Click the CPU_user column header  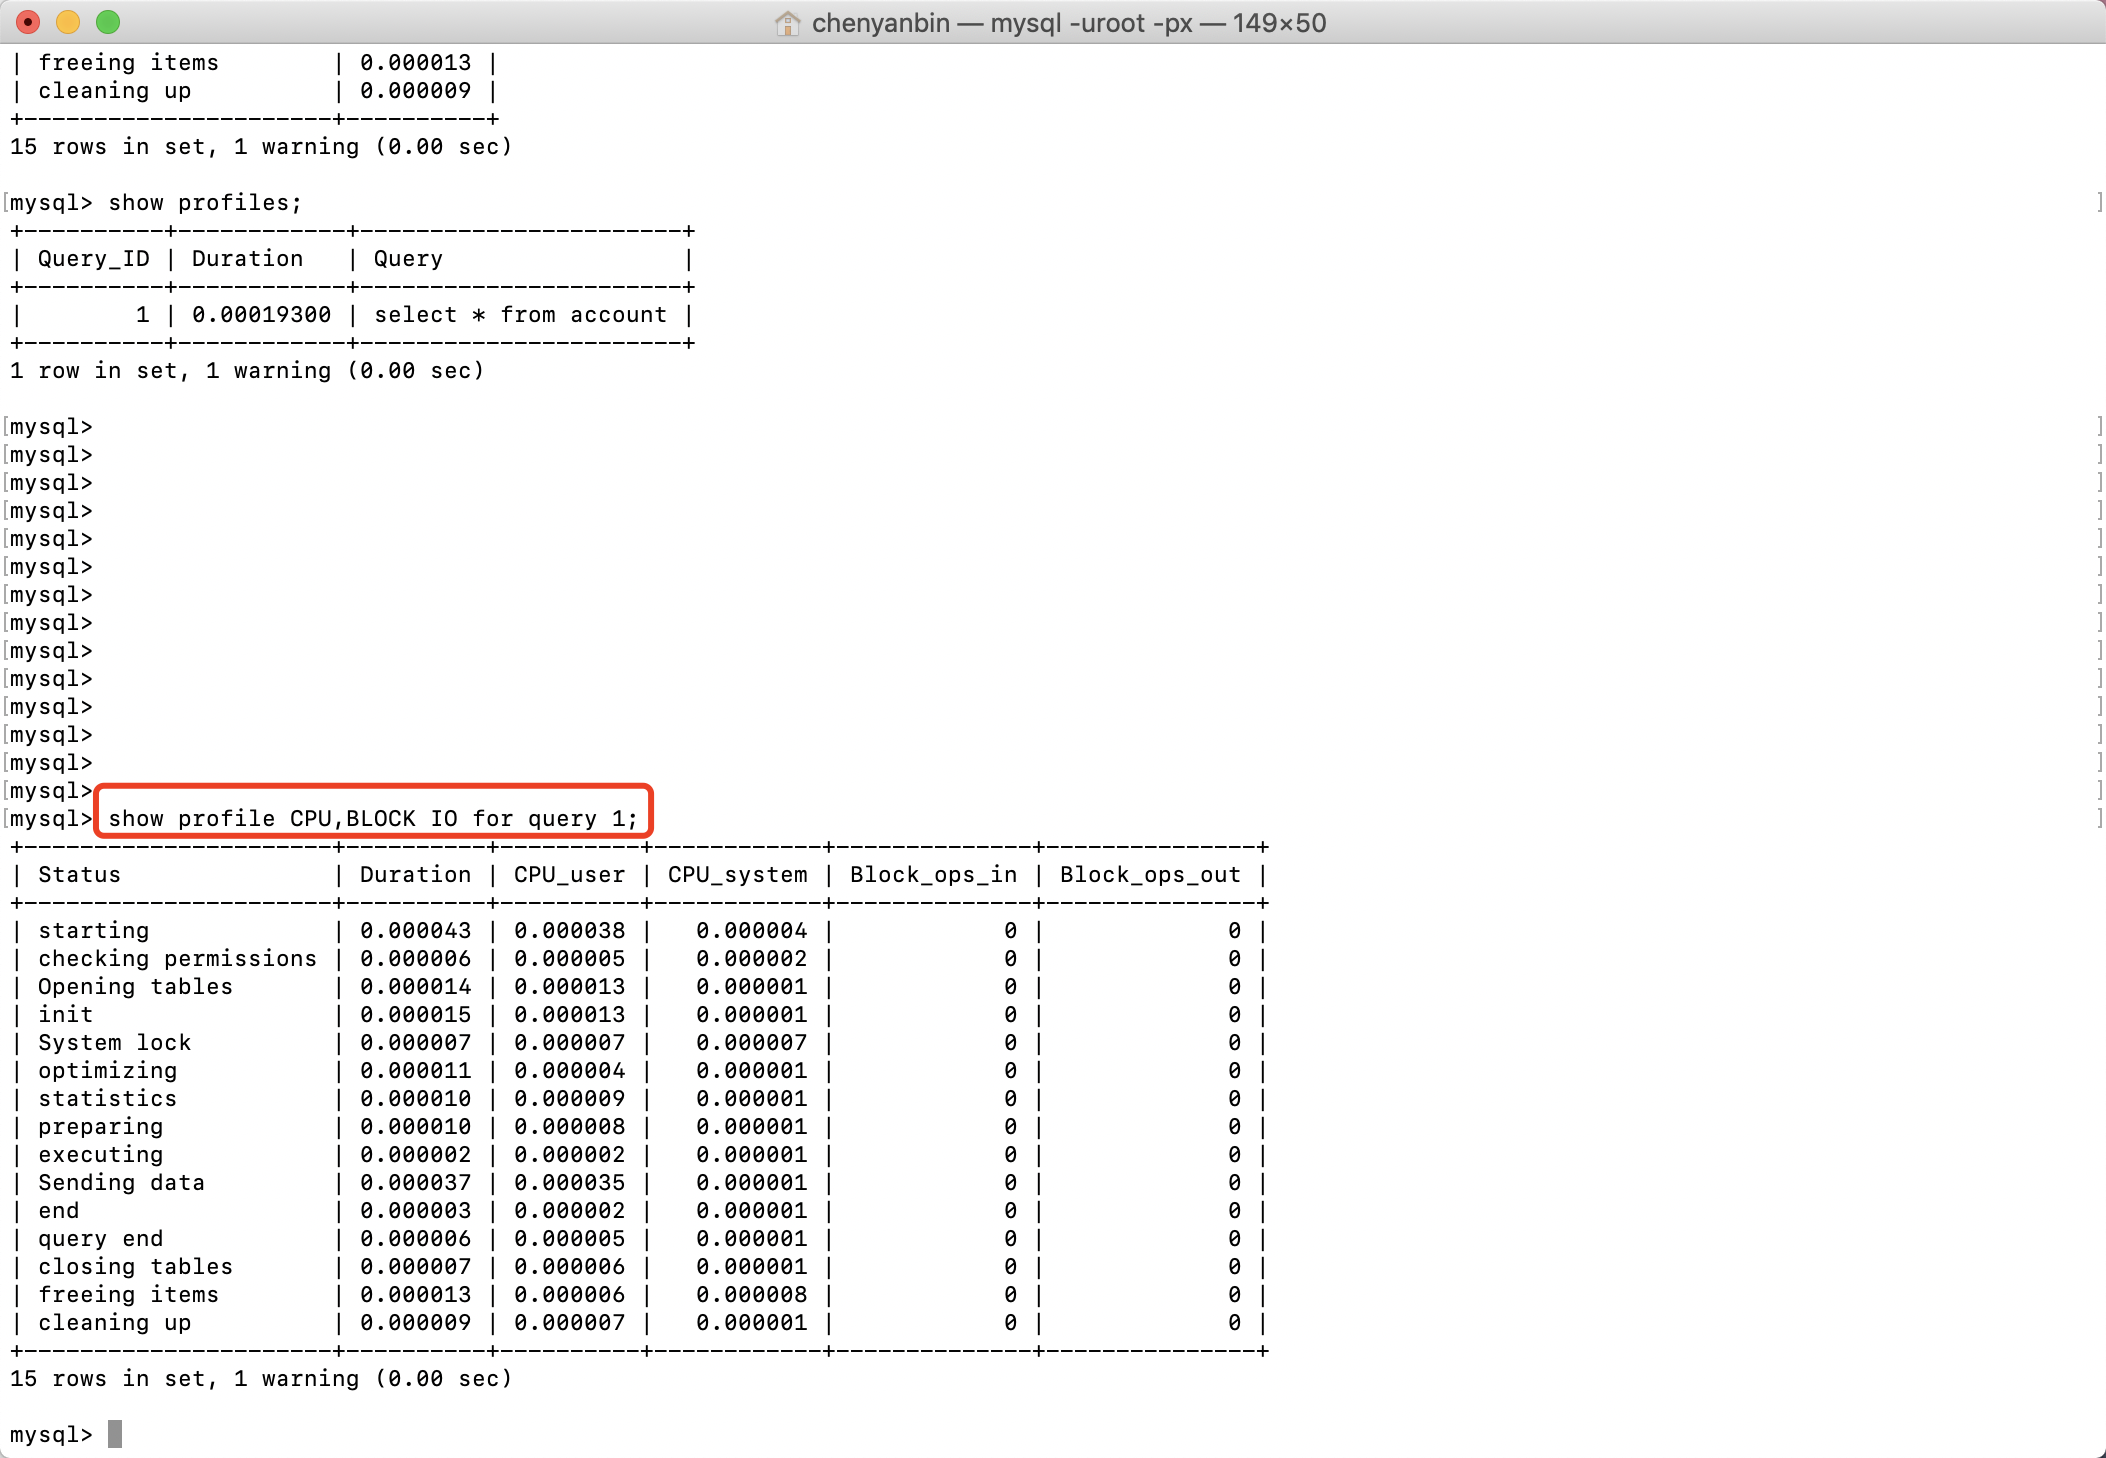pyautogui.click(x=569, y=875)
